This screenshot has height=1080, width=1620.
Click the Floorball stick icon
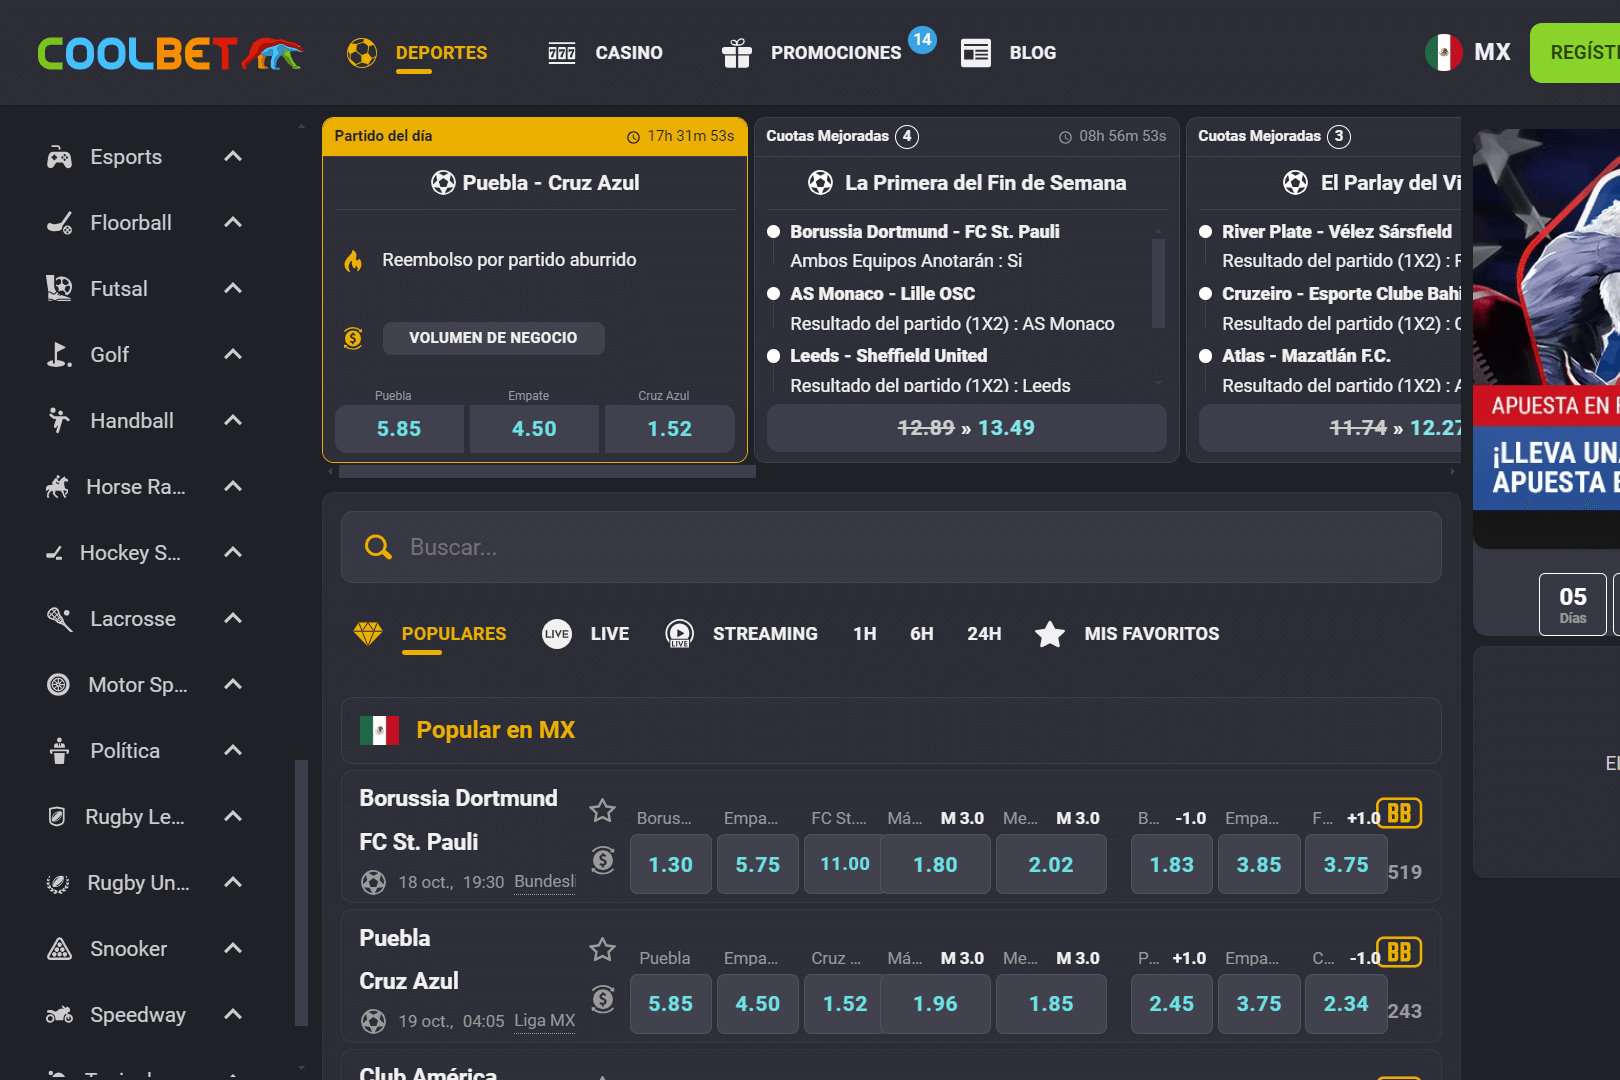(59, 223)
